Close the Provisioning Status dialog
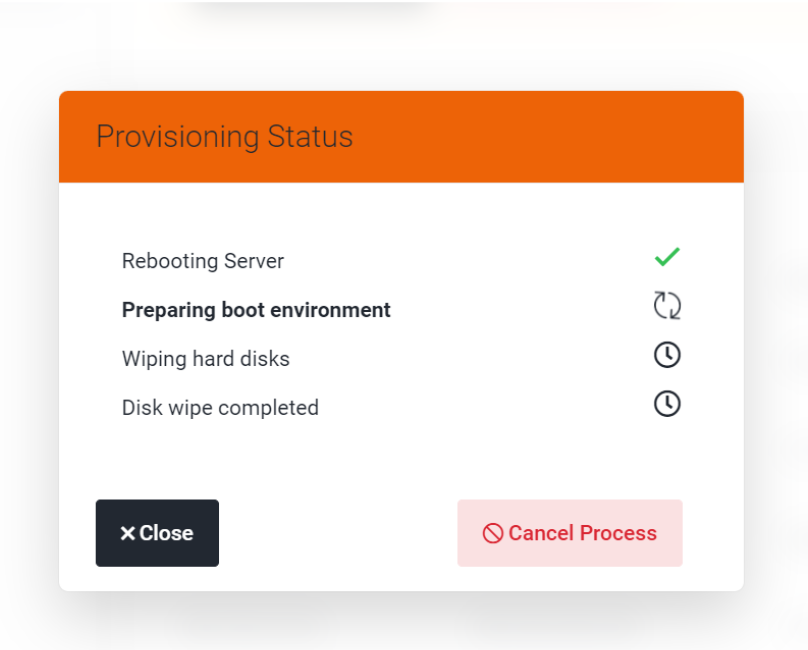The image size is (808, 650). tap(157, 533)
